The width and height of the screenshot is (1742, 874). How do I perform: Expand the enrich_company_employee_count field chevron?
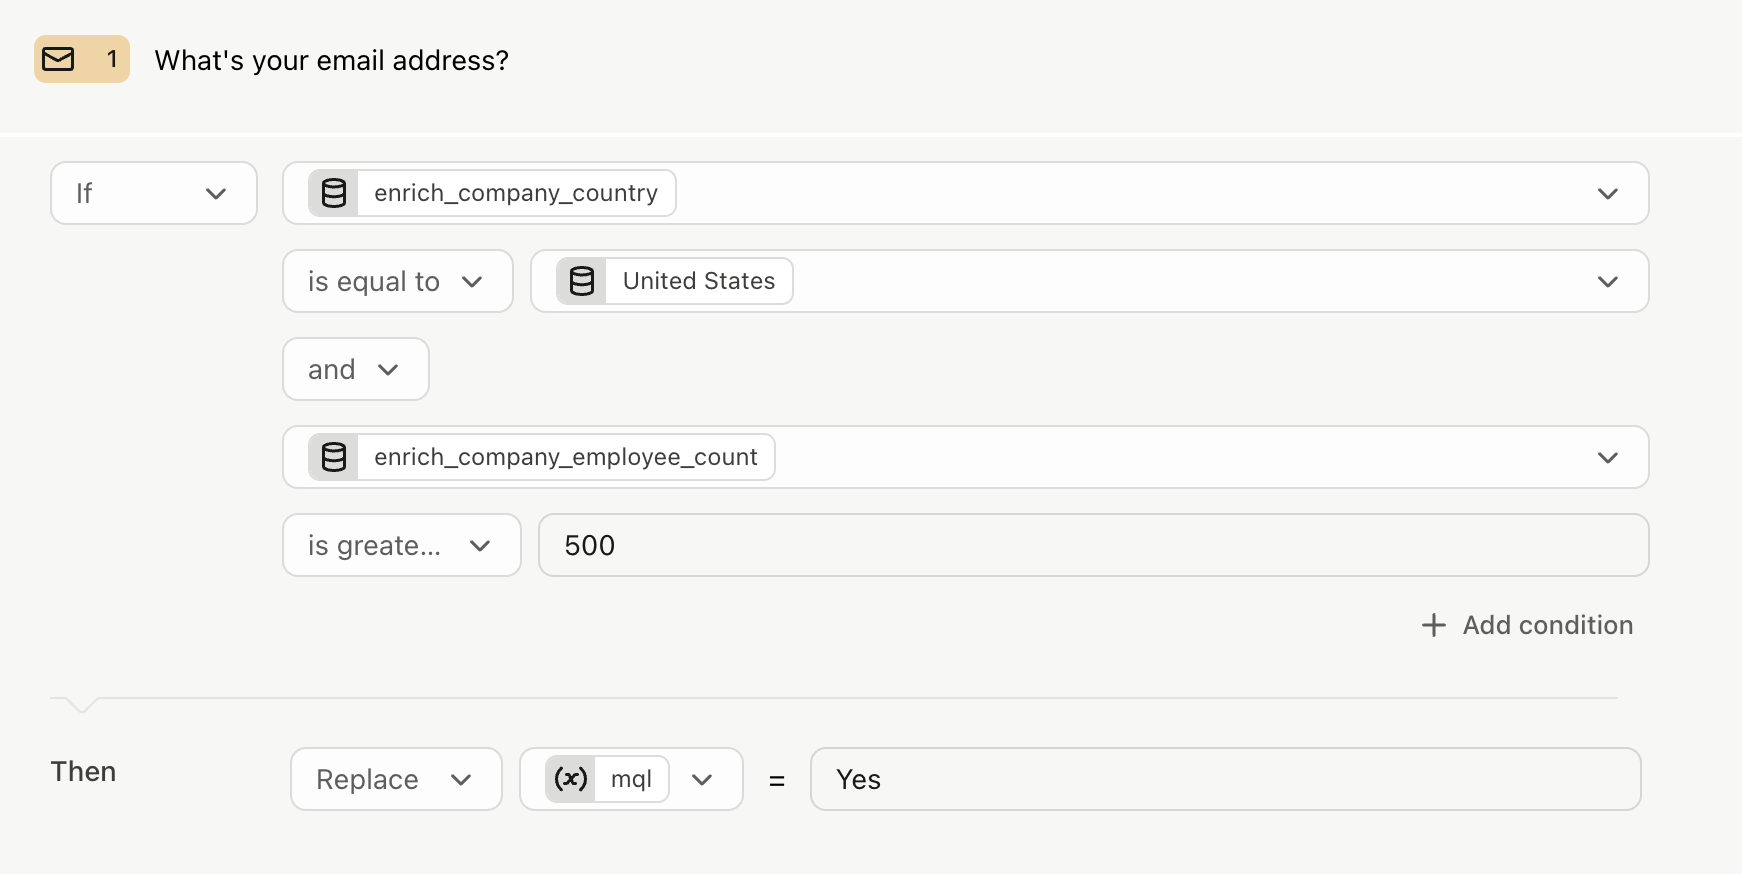pyautogui.click(x=1608, y=457)
